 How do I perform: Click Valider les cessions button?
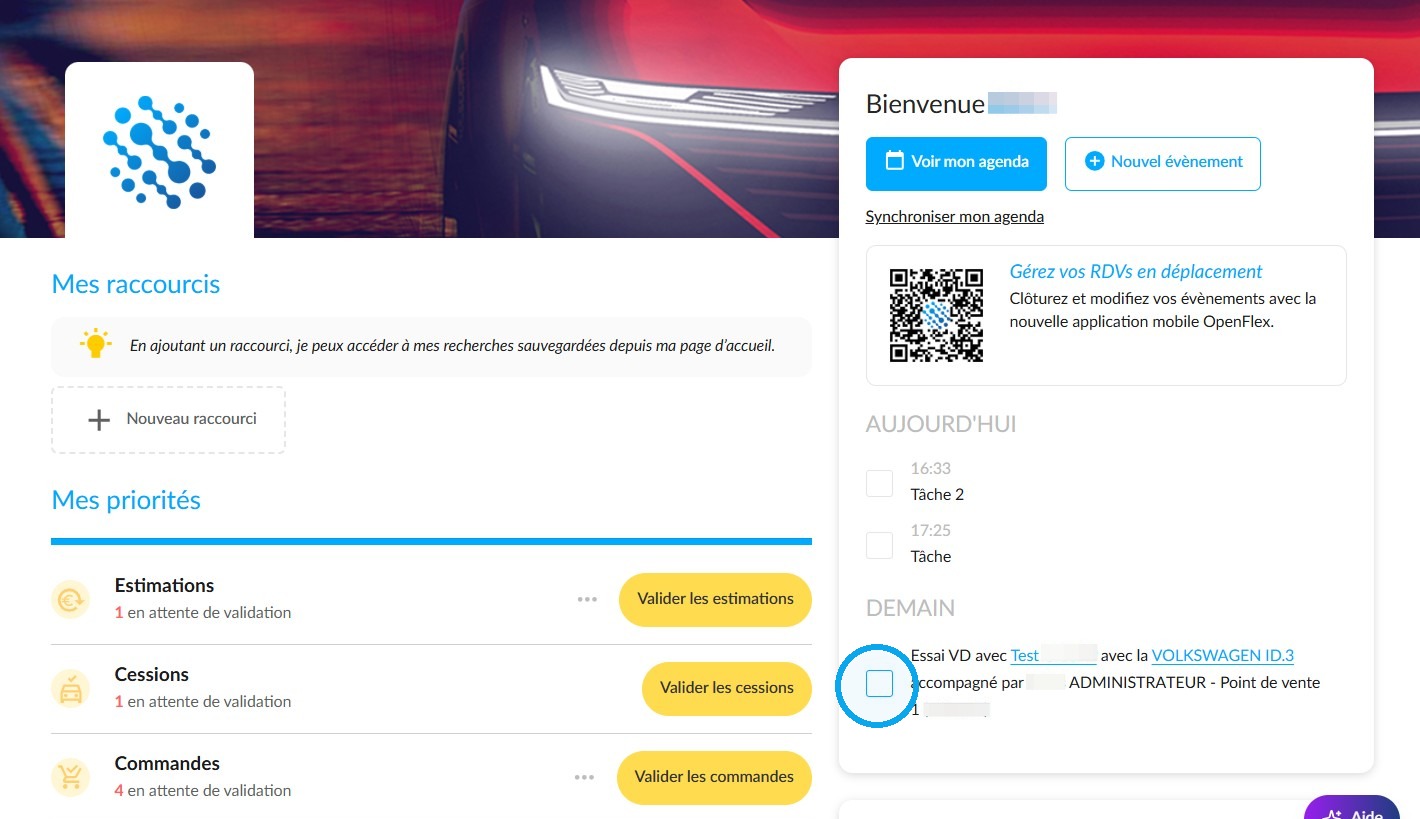coord(727,689)
